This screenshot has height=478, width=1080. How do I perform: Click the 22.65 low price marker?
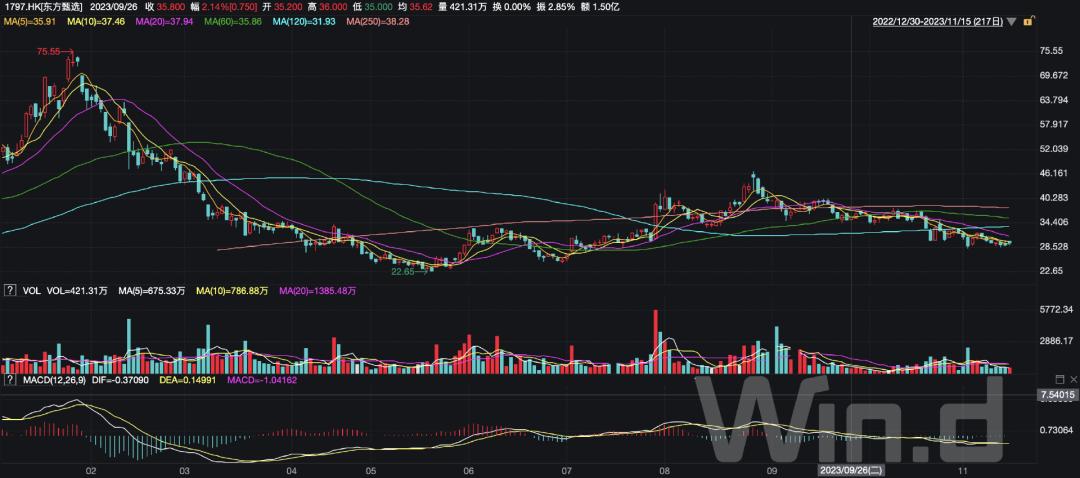coord(402,271)
